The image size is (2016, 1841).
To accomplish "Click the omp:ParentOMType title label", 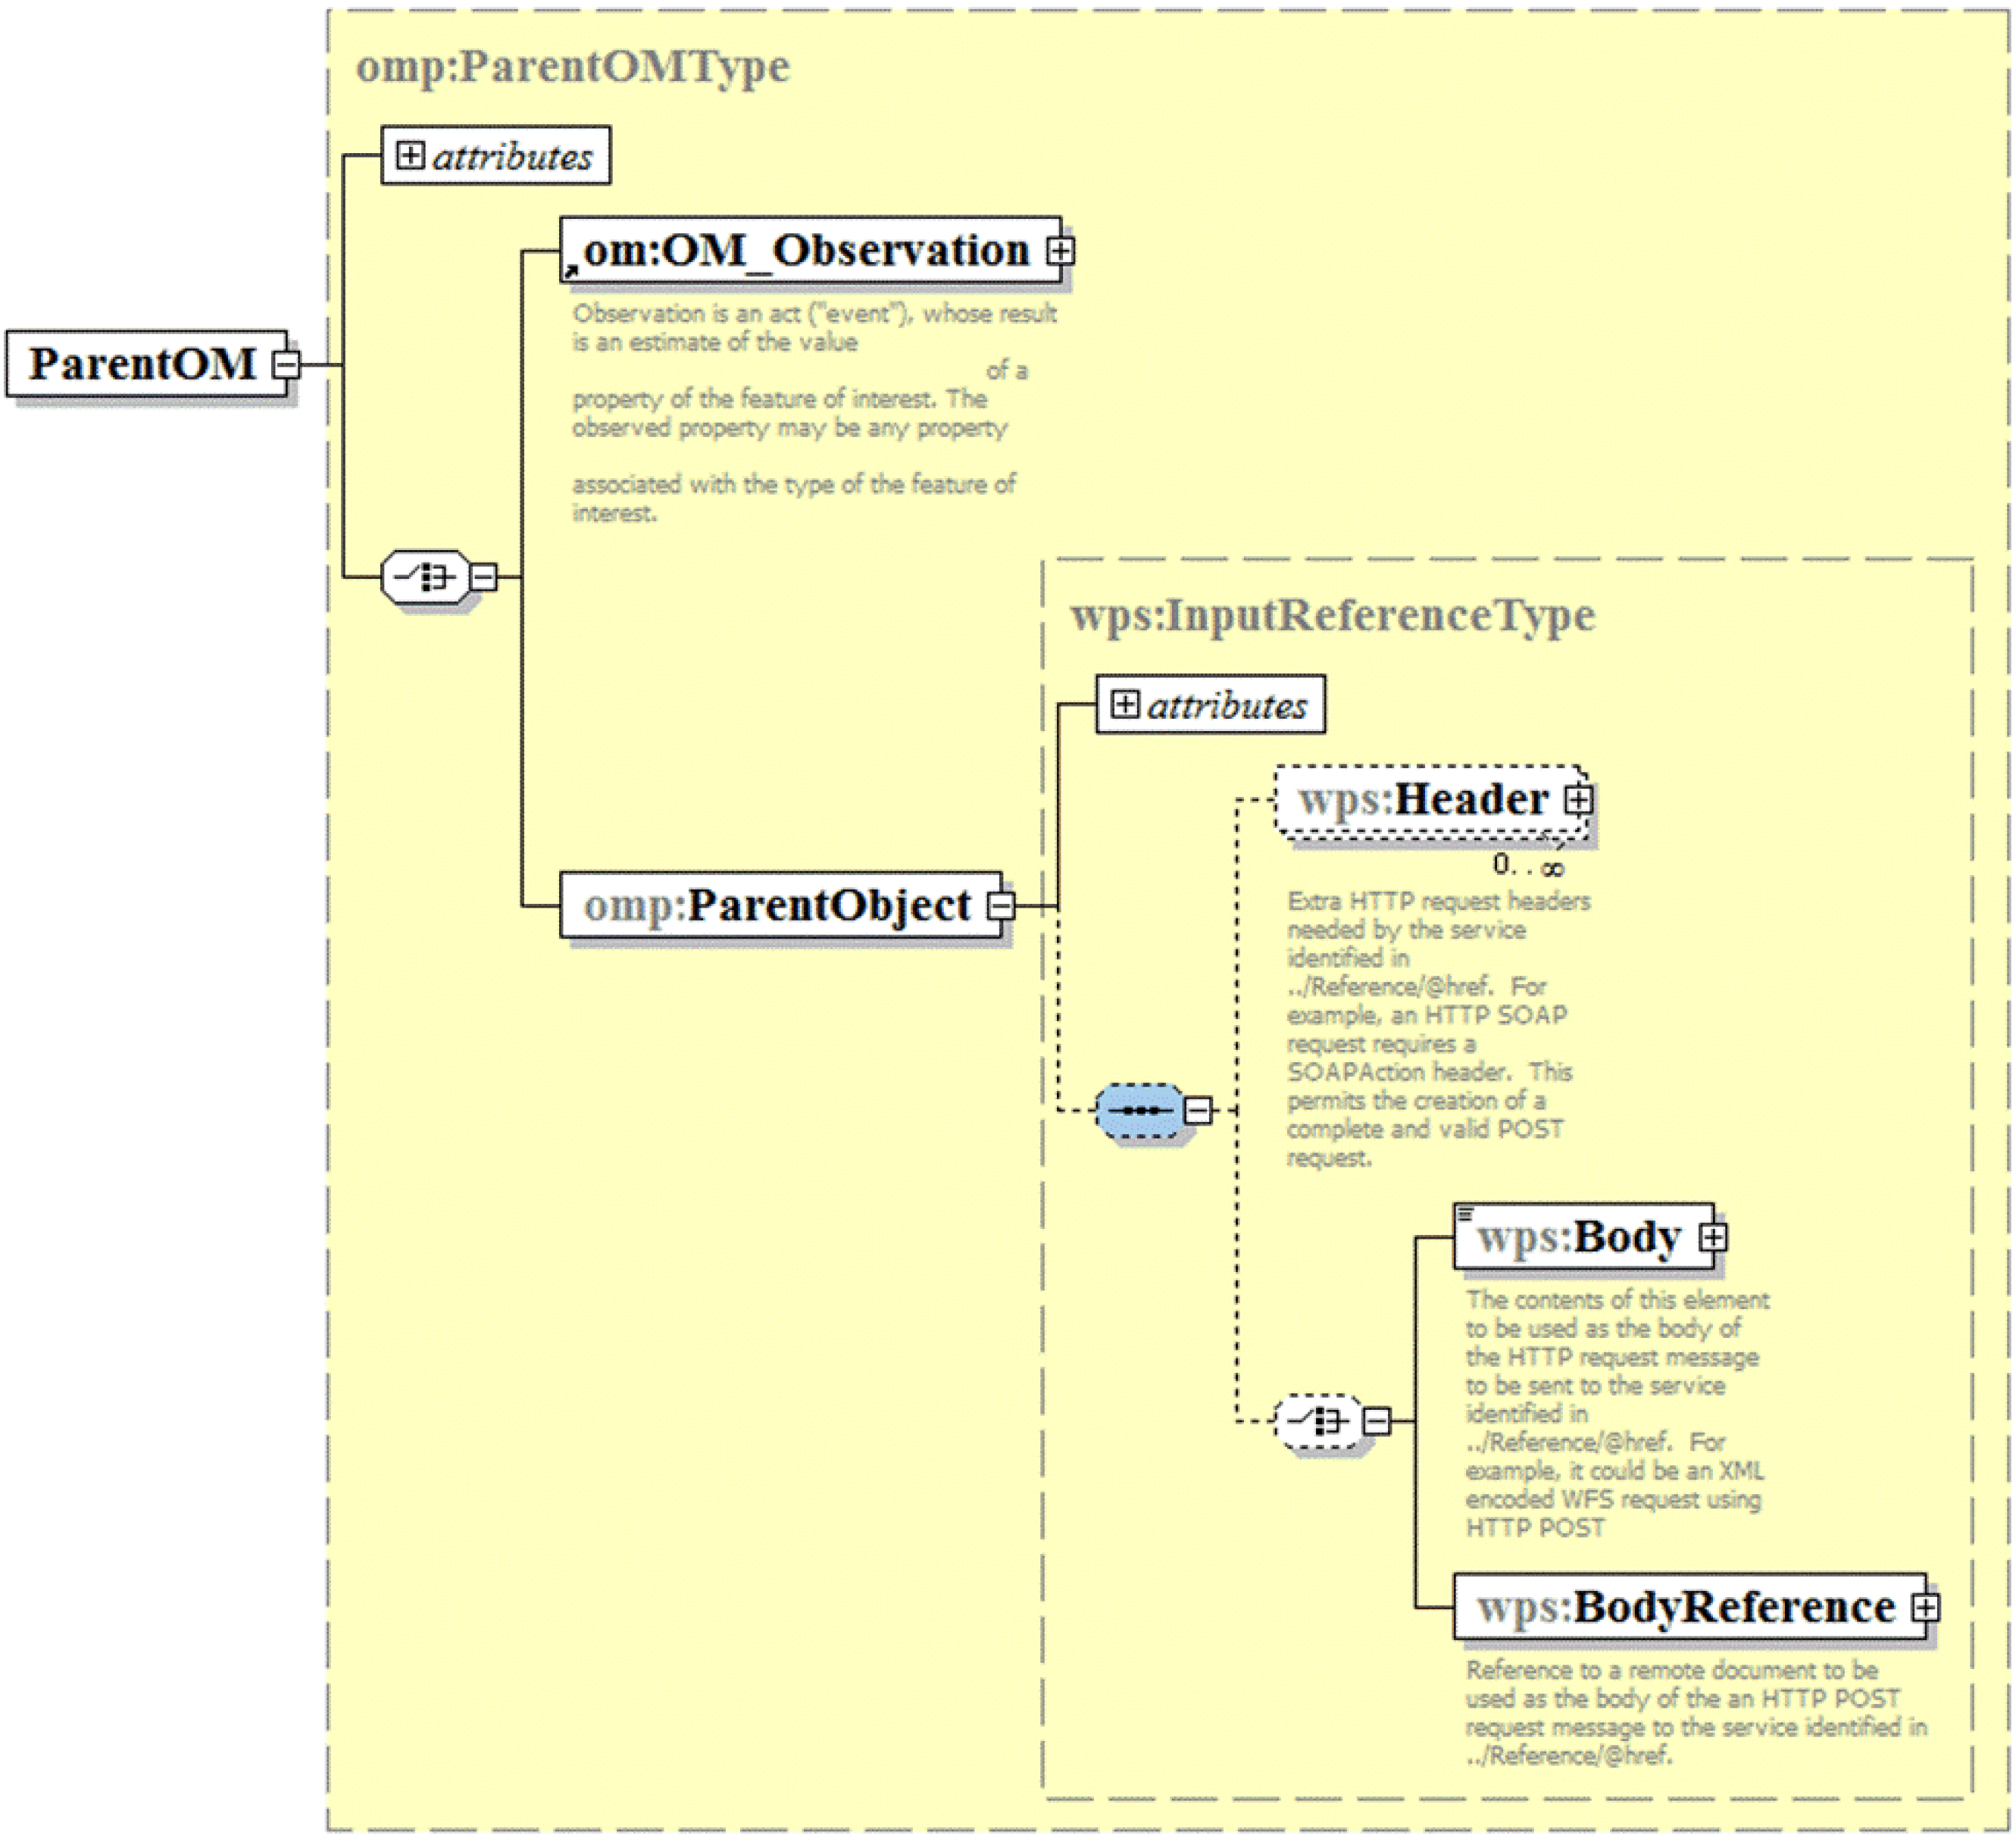I will 573,67.
